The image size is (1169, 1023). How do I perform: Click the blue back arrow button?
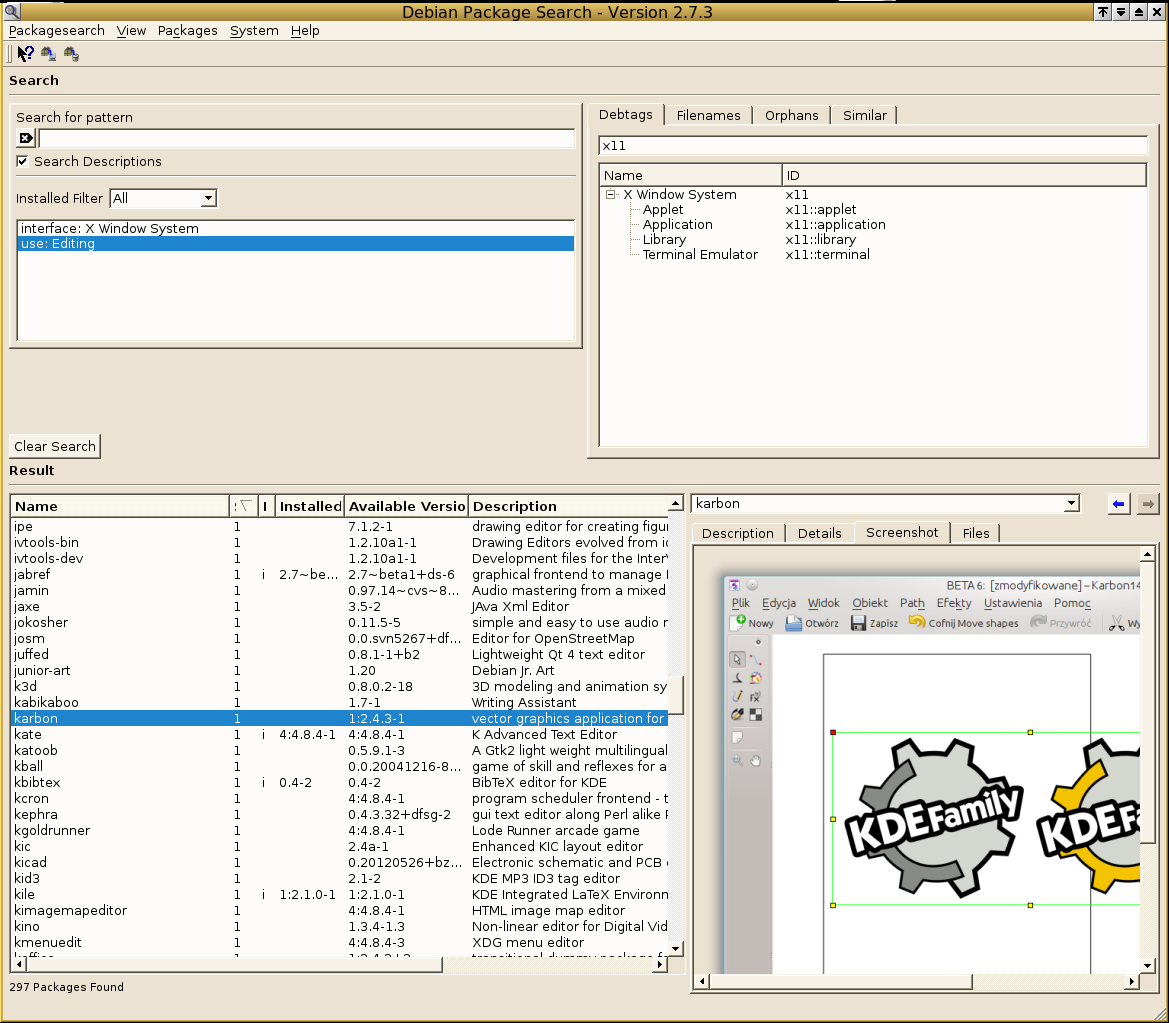tap(1118, 504)
